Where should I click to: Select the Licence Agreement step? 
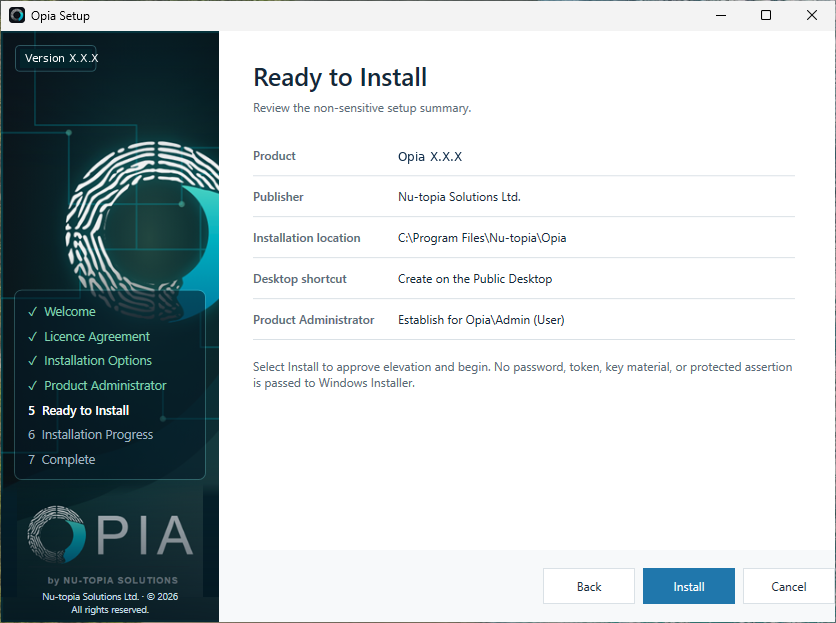pos(97,337)
